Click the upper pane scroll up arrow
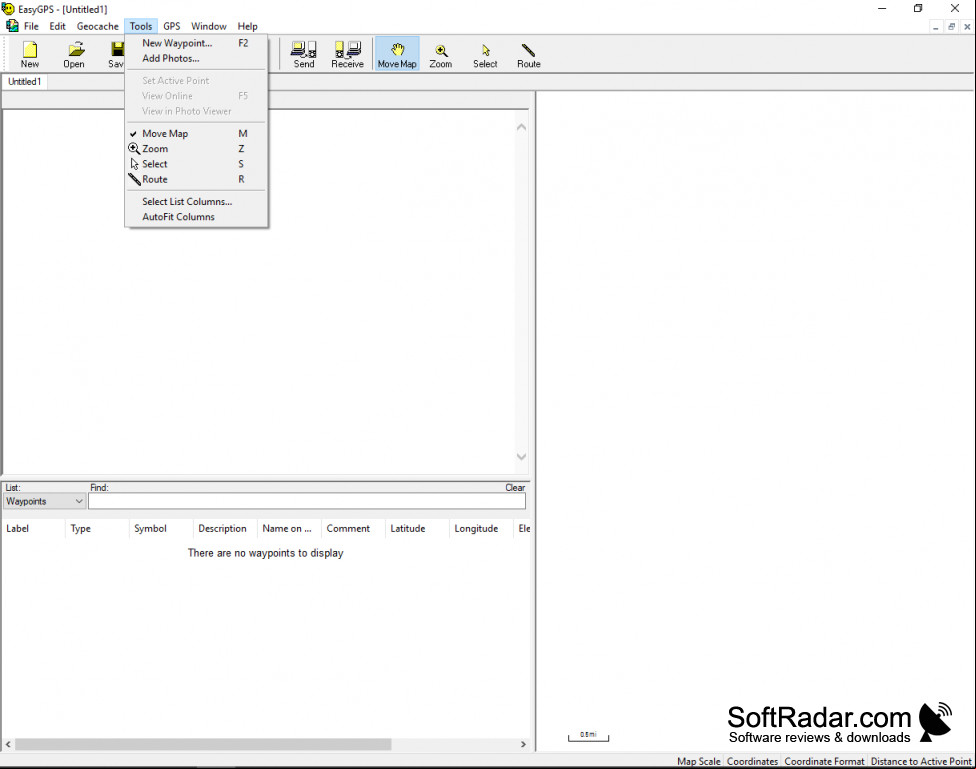This screenshot has width=976, height=769. 522,127
